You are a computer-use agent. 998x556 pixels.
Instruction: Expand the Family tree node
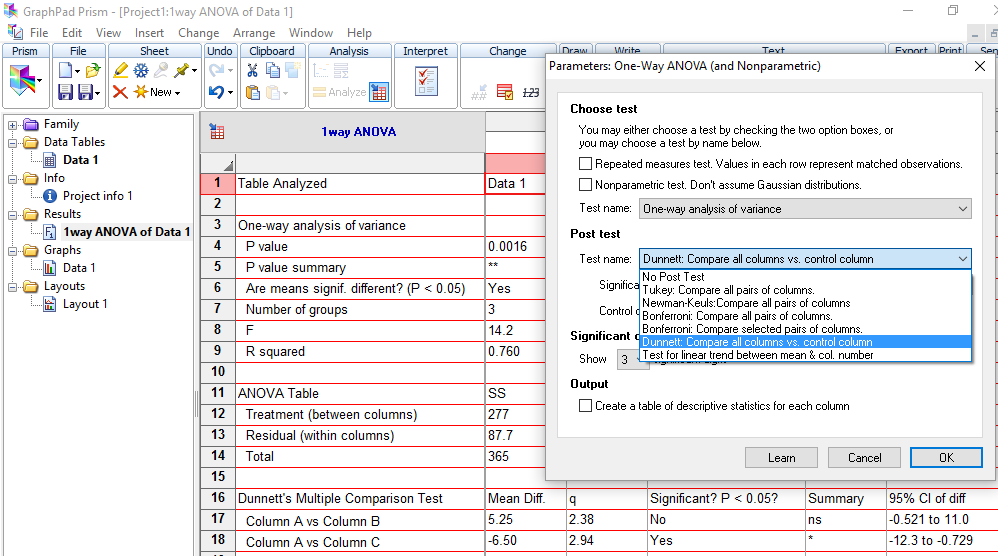[x=12, y=125]
